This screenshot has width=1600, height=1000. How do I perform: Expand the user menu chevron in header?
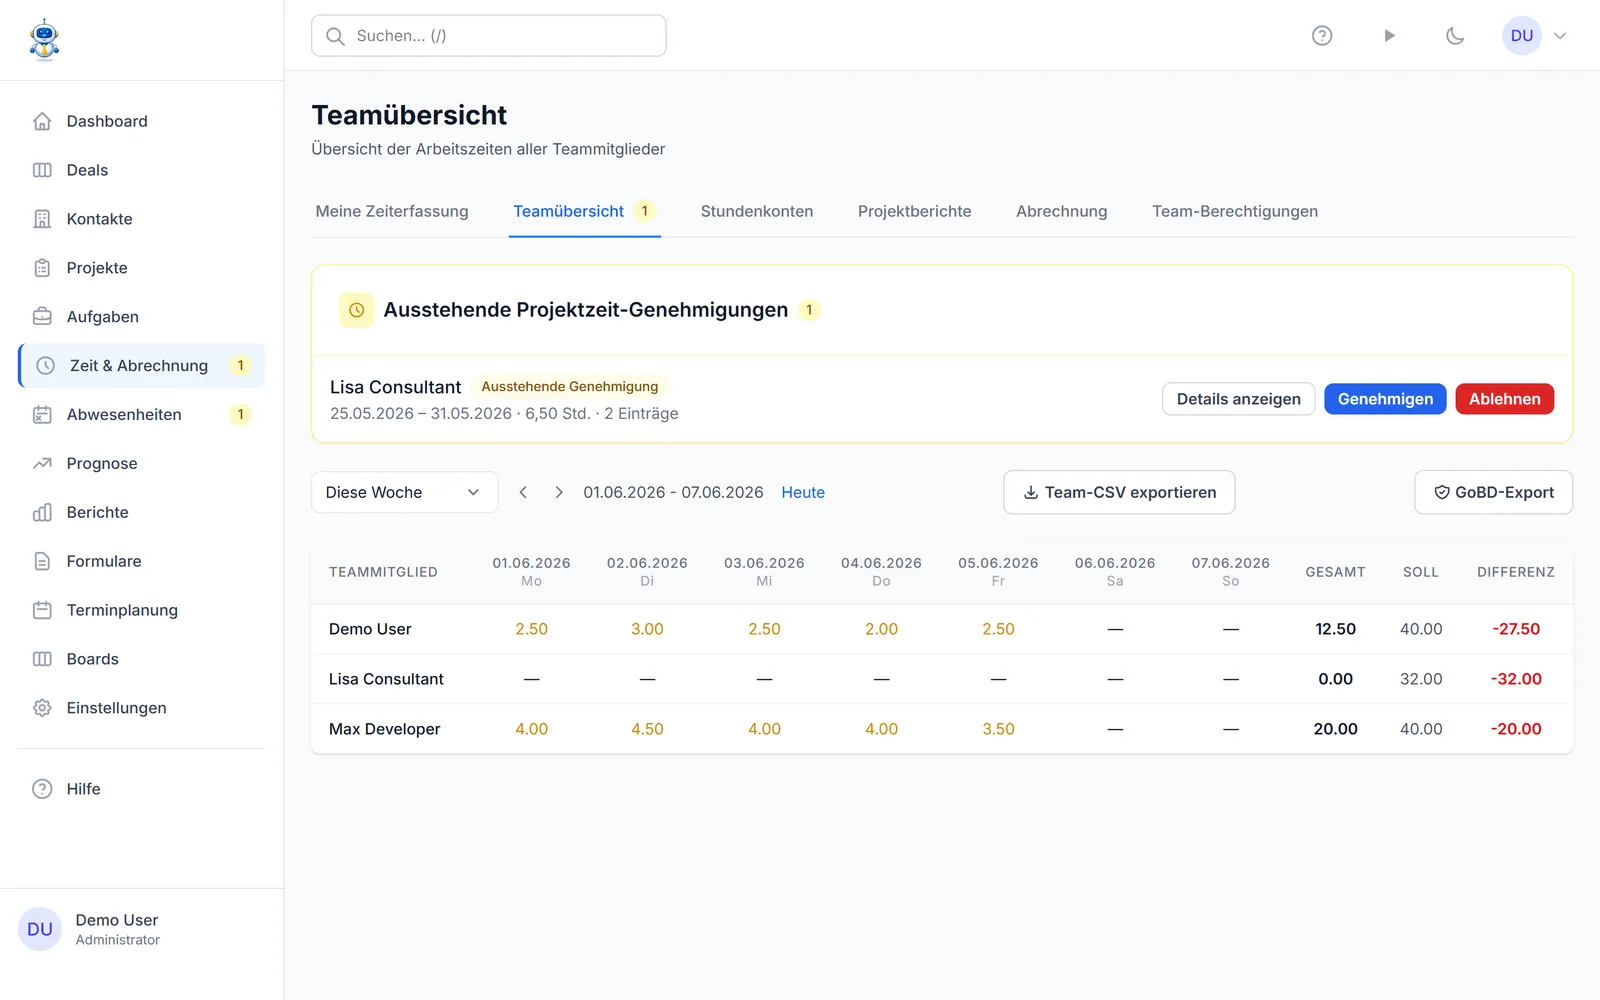1560,36
